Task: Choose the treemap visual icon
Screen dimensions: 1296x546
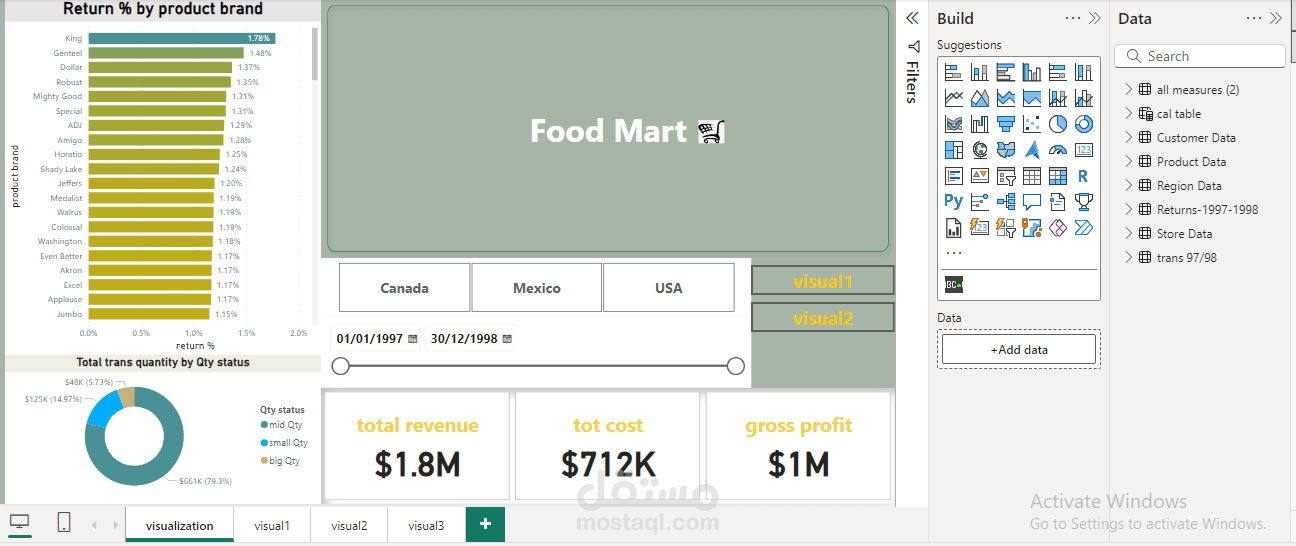Action: (954, 150)
